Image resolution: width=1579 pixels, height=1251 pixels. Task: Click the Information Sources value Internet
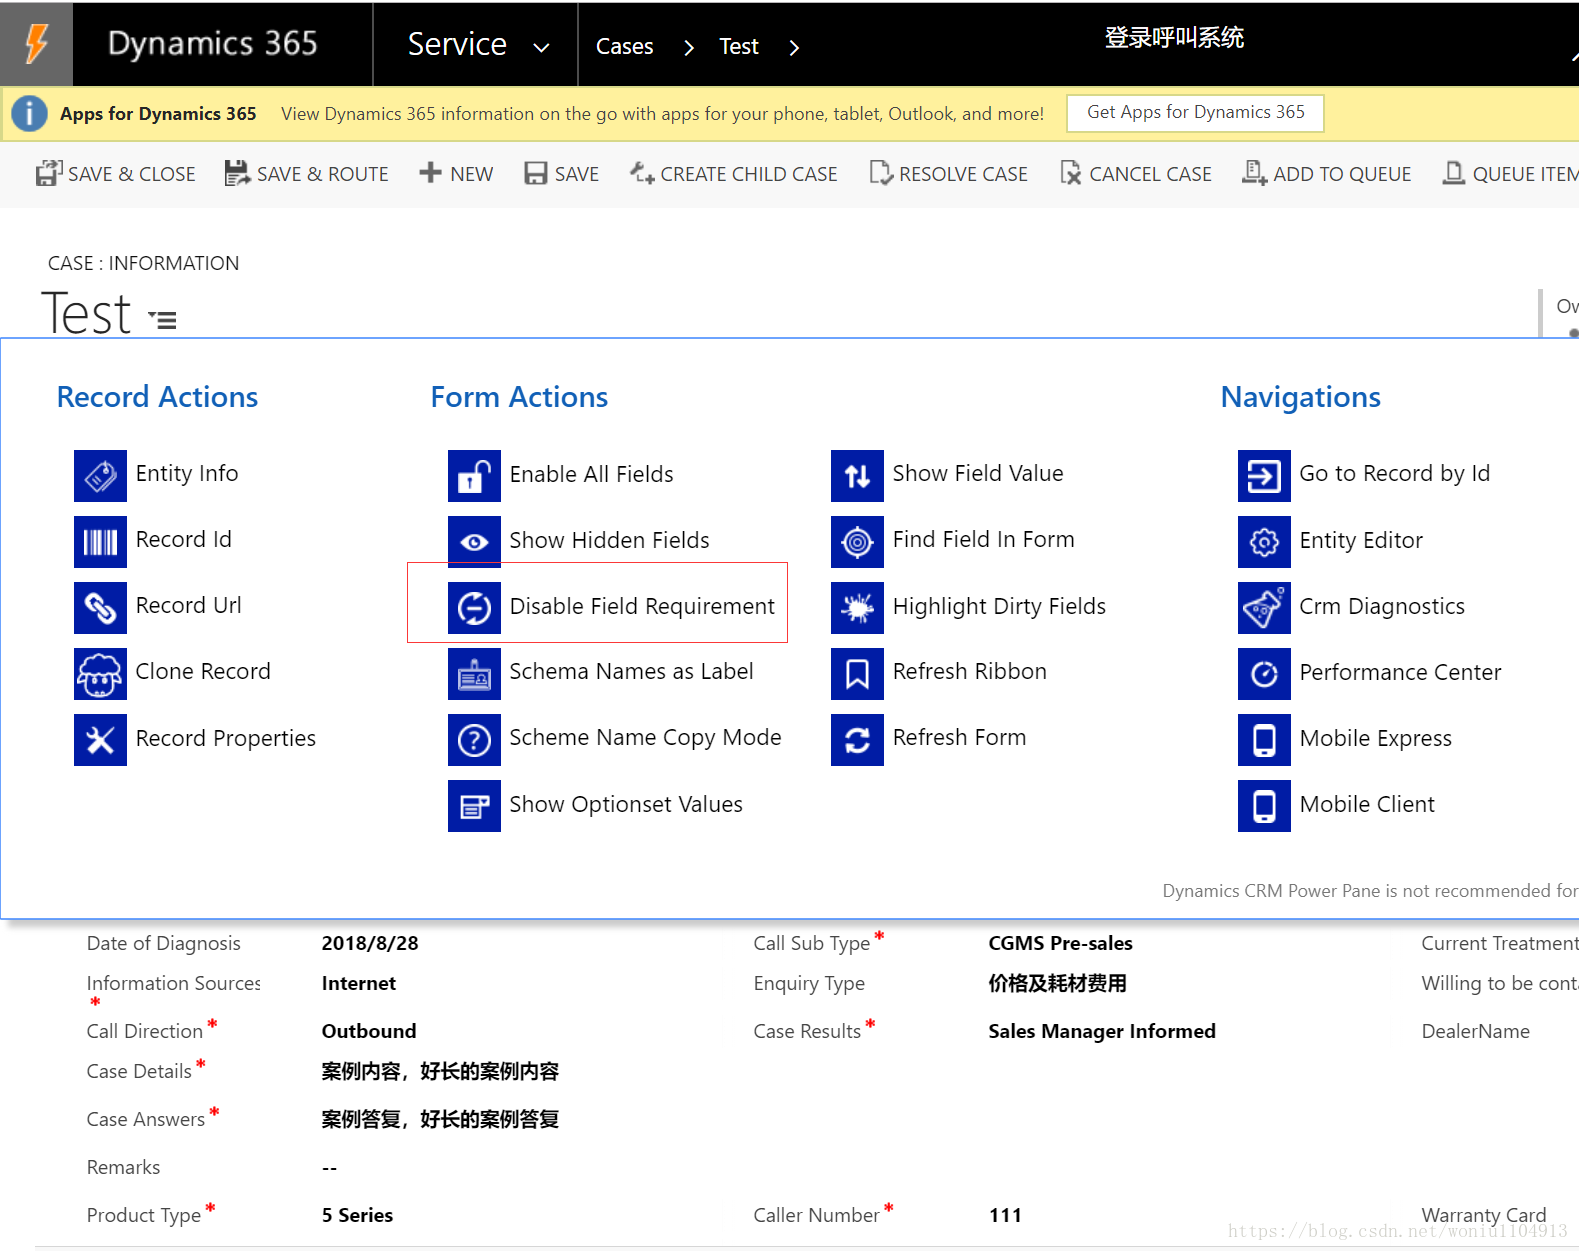[x=359, y=984]
